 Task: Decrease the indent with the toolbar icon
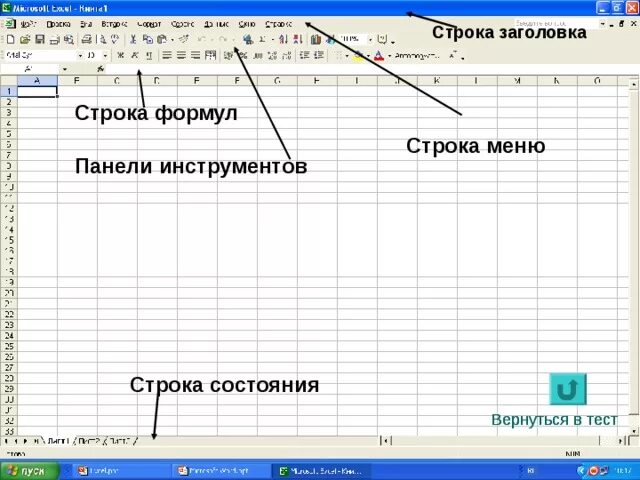[304, 55]
